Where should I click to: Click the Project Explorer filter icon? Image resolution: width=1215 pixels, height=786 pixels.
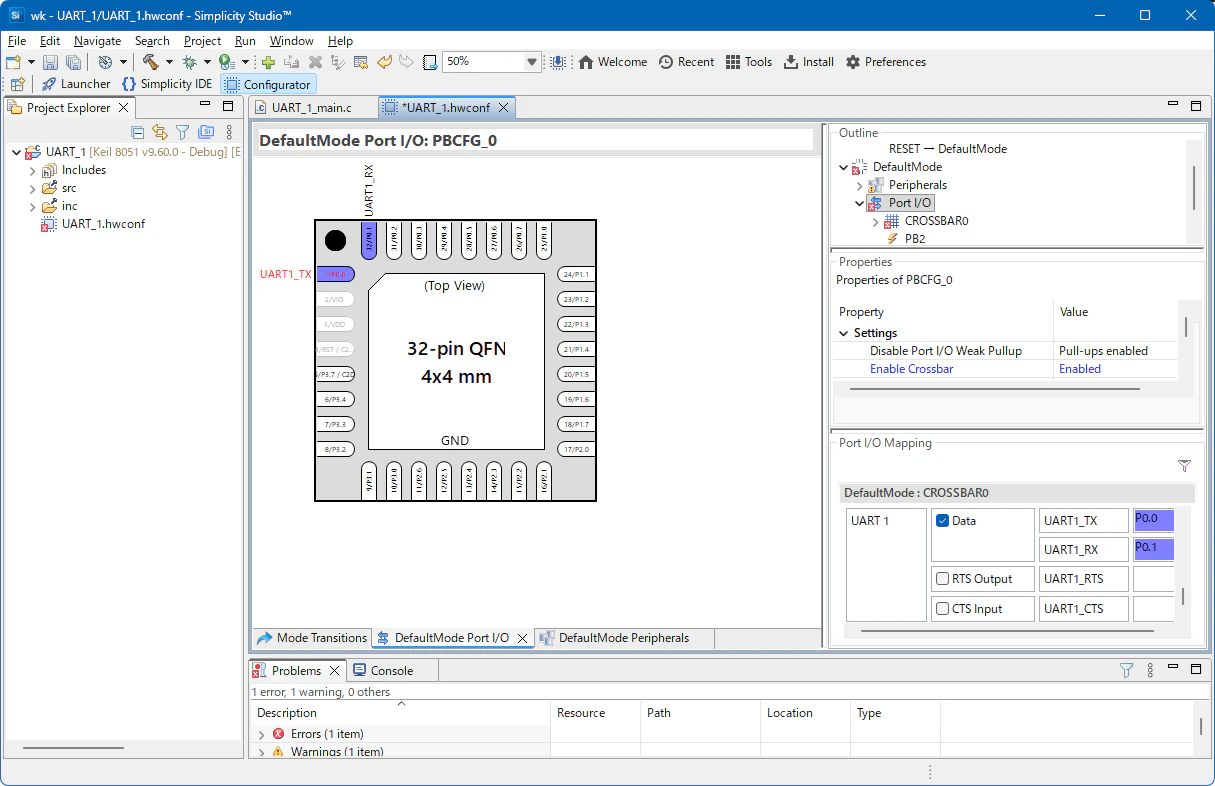coord(183,132)
